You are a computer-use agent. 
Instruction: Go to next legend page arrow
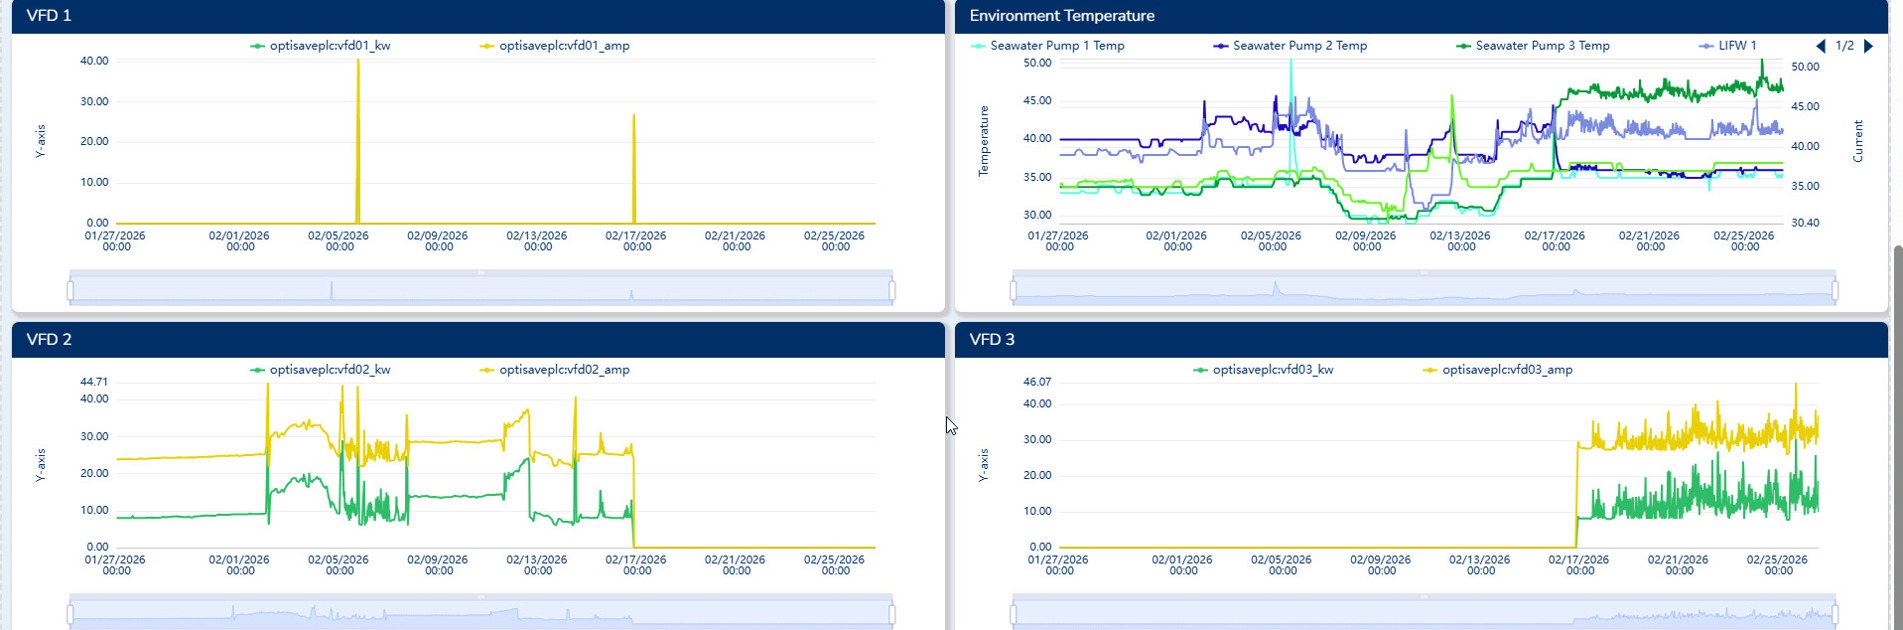click(1868, 46)
